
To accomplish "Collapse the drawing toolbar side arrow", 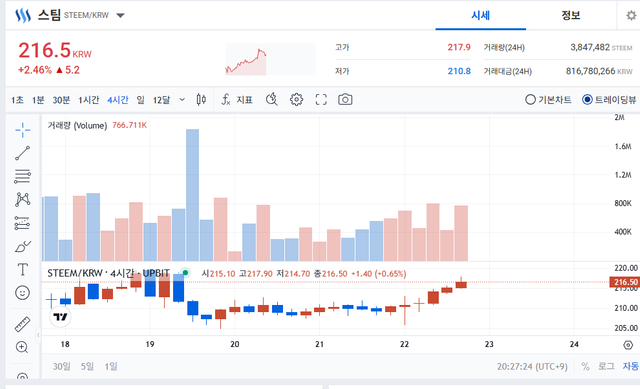I will [38, 335].
